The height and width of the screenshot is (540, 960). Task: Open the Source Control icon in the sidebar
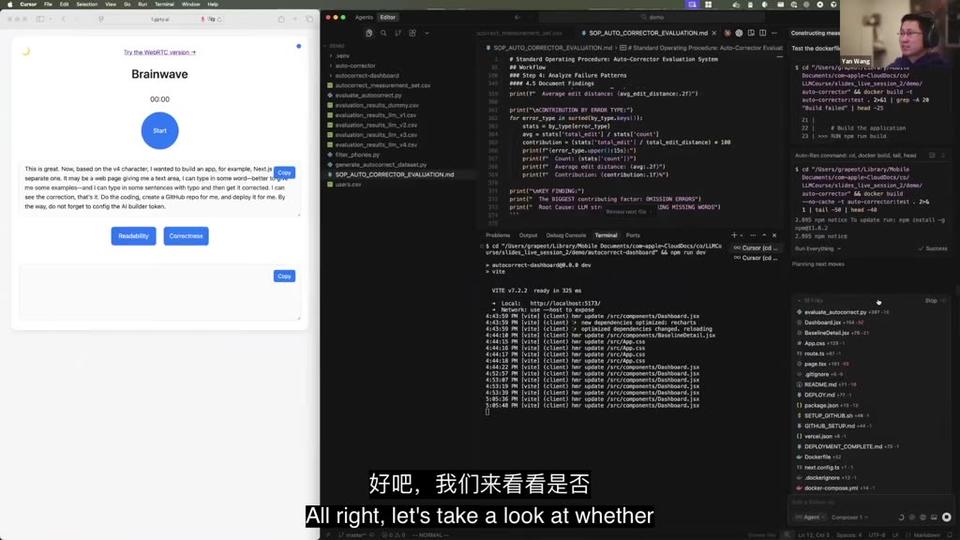point(398,33)
